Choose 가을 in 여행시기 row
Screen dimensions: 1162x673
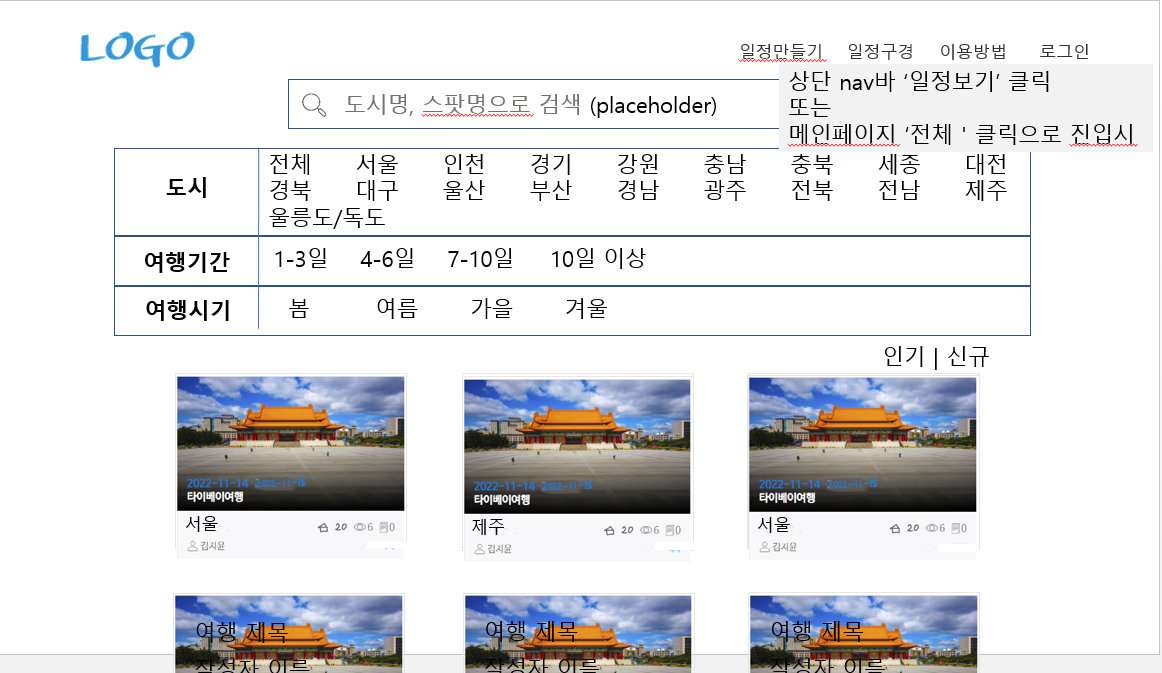point(491,308)
